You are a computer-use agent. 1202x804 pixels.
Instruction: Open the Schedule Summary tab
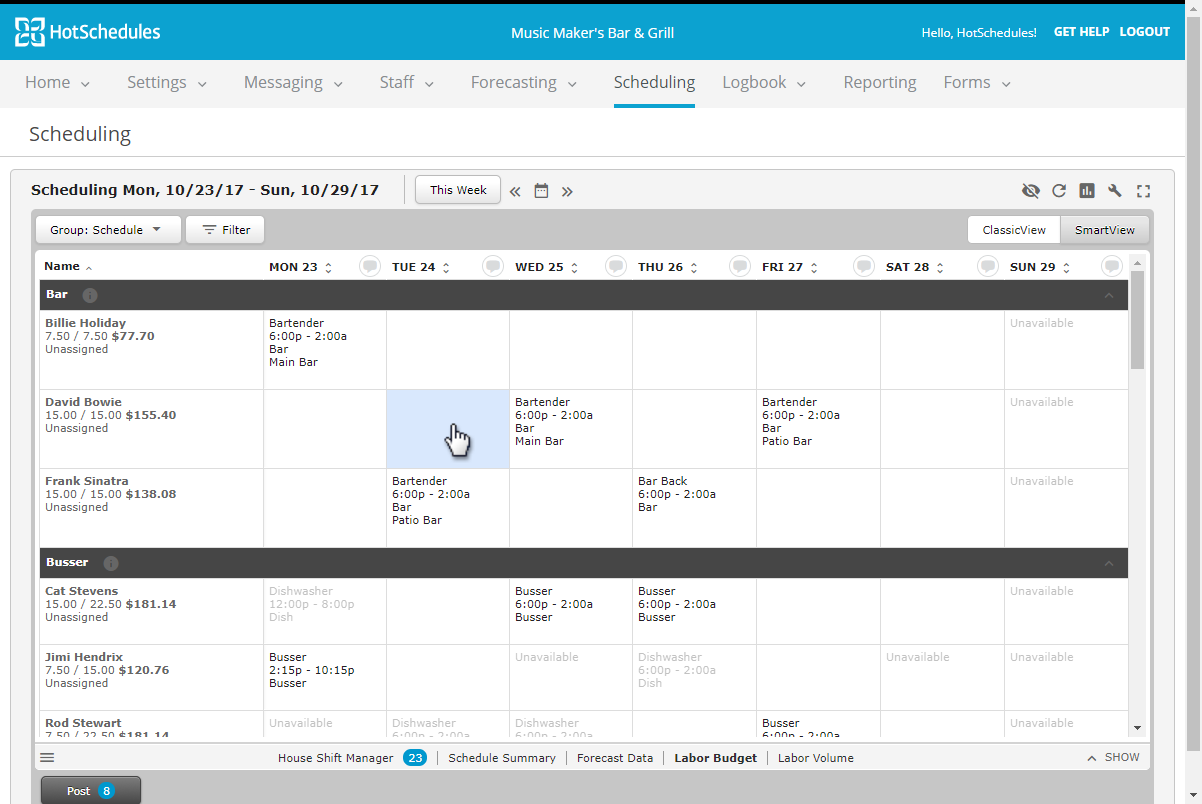tap(502, 758)
